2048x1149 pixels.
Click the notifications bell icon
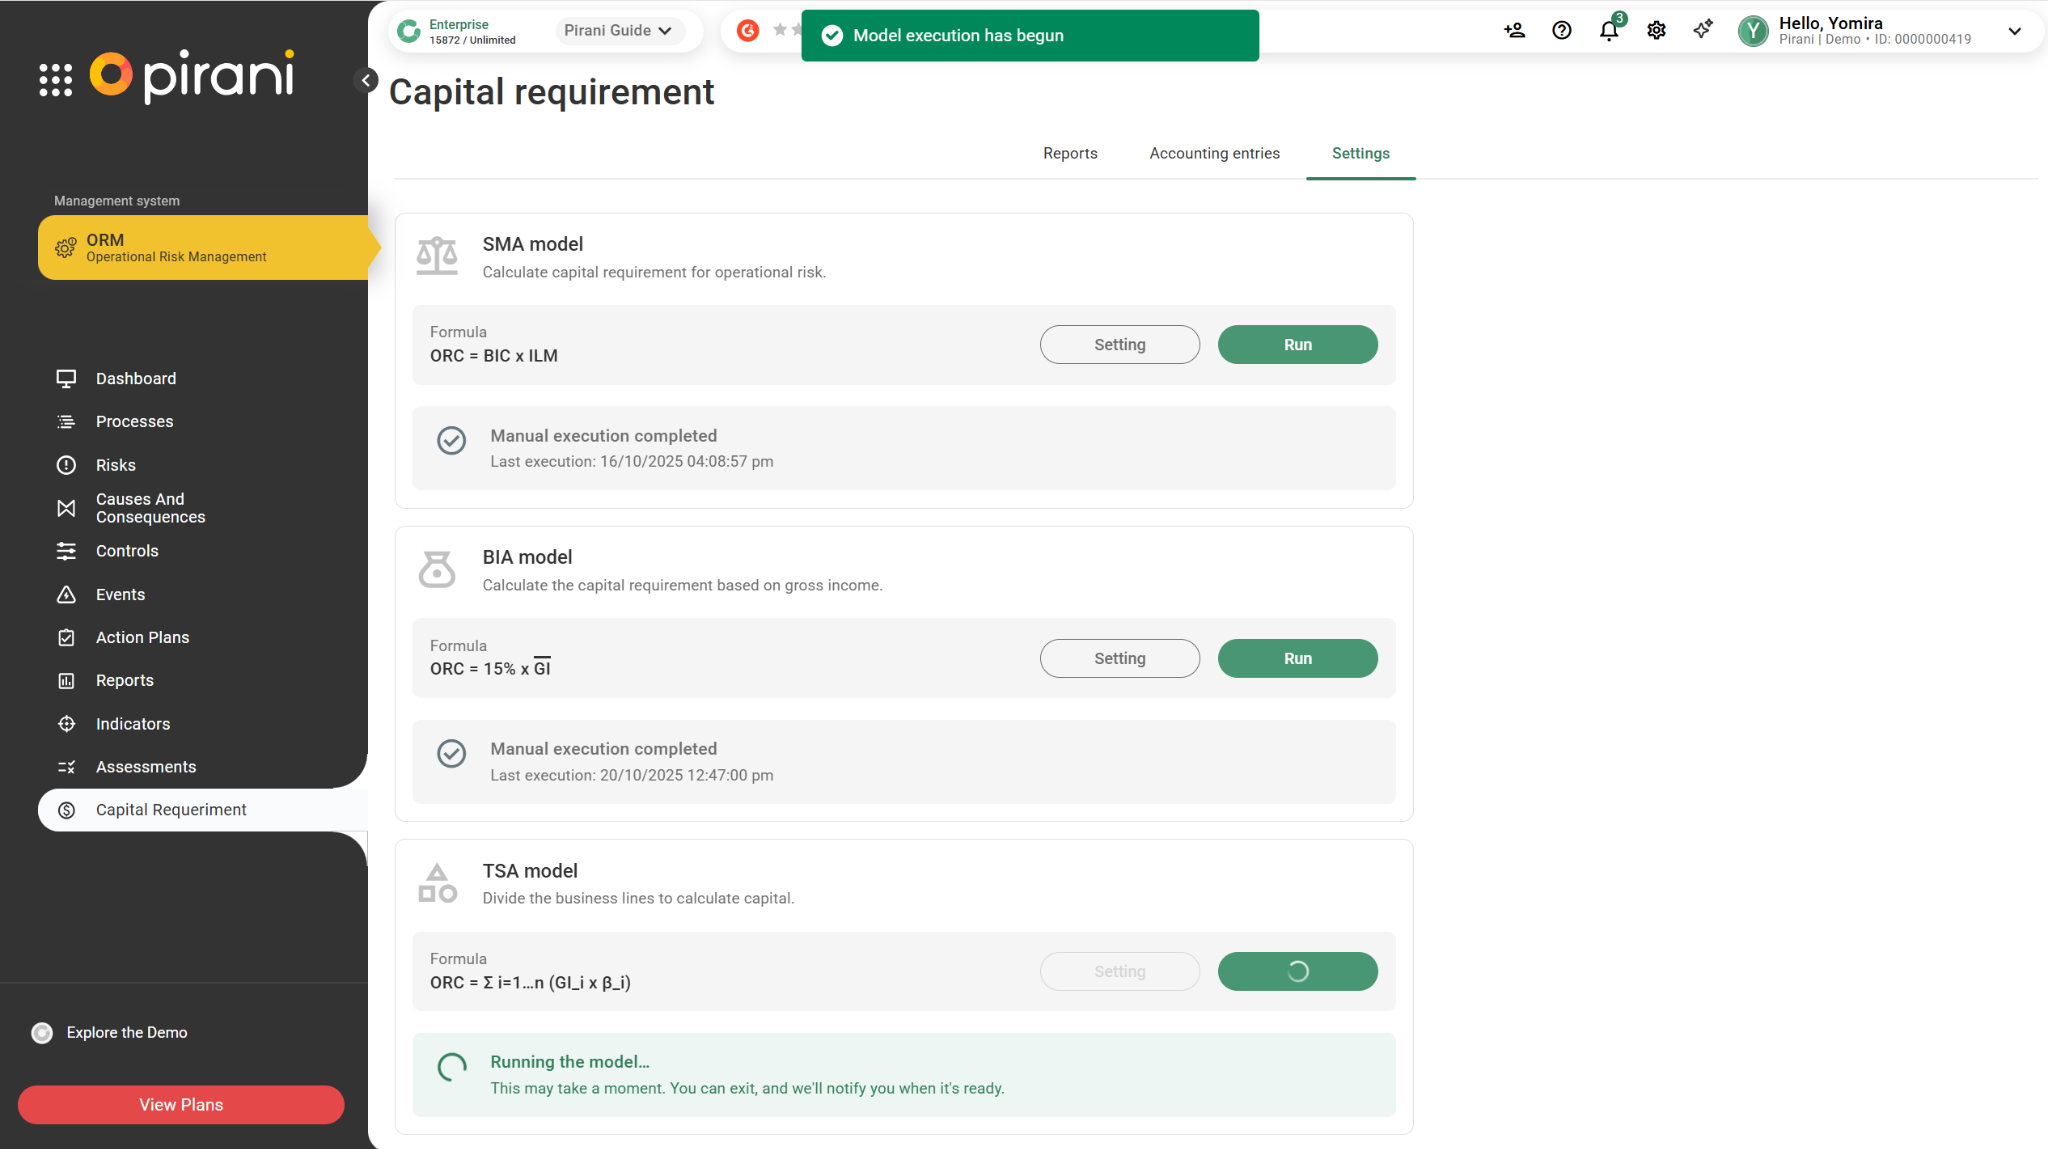coord(1608,31)
